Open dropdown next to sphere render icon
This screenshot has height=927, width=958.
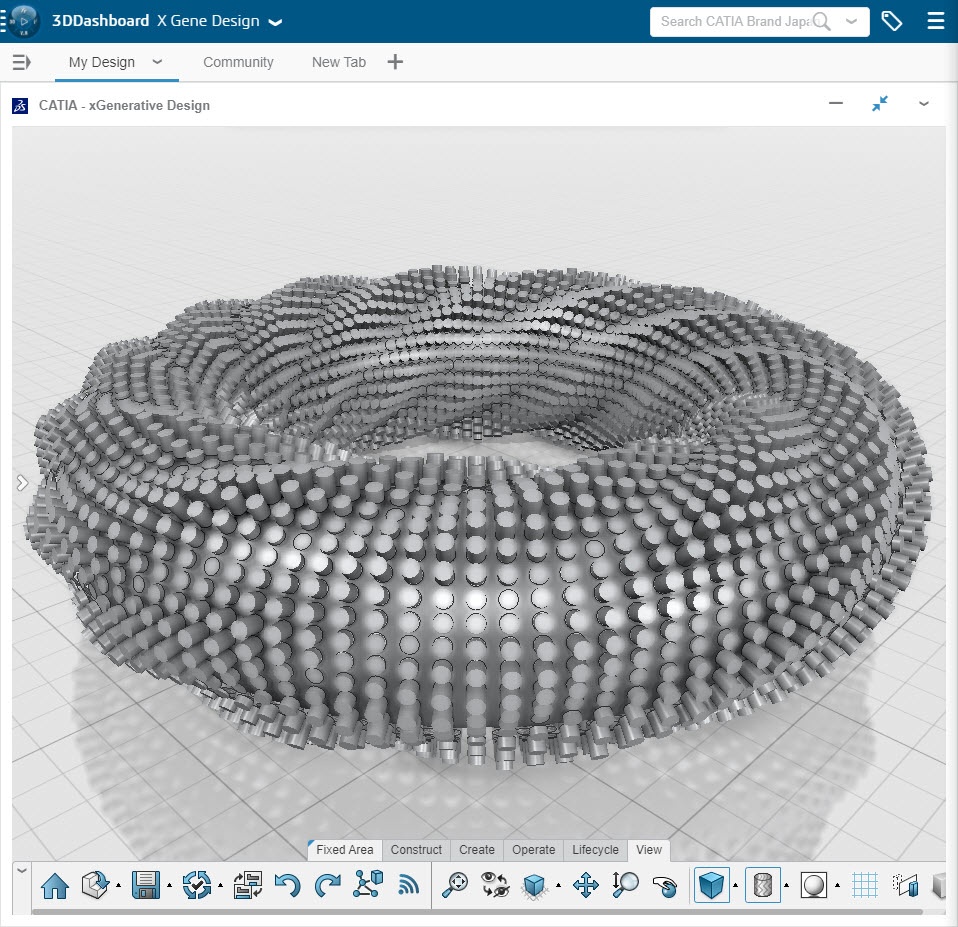click(x=837, y=885)
